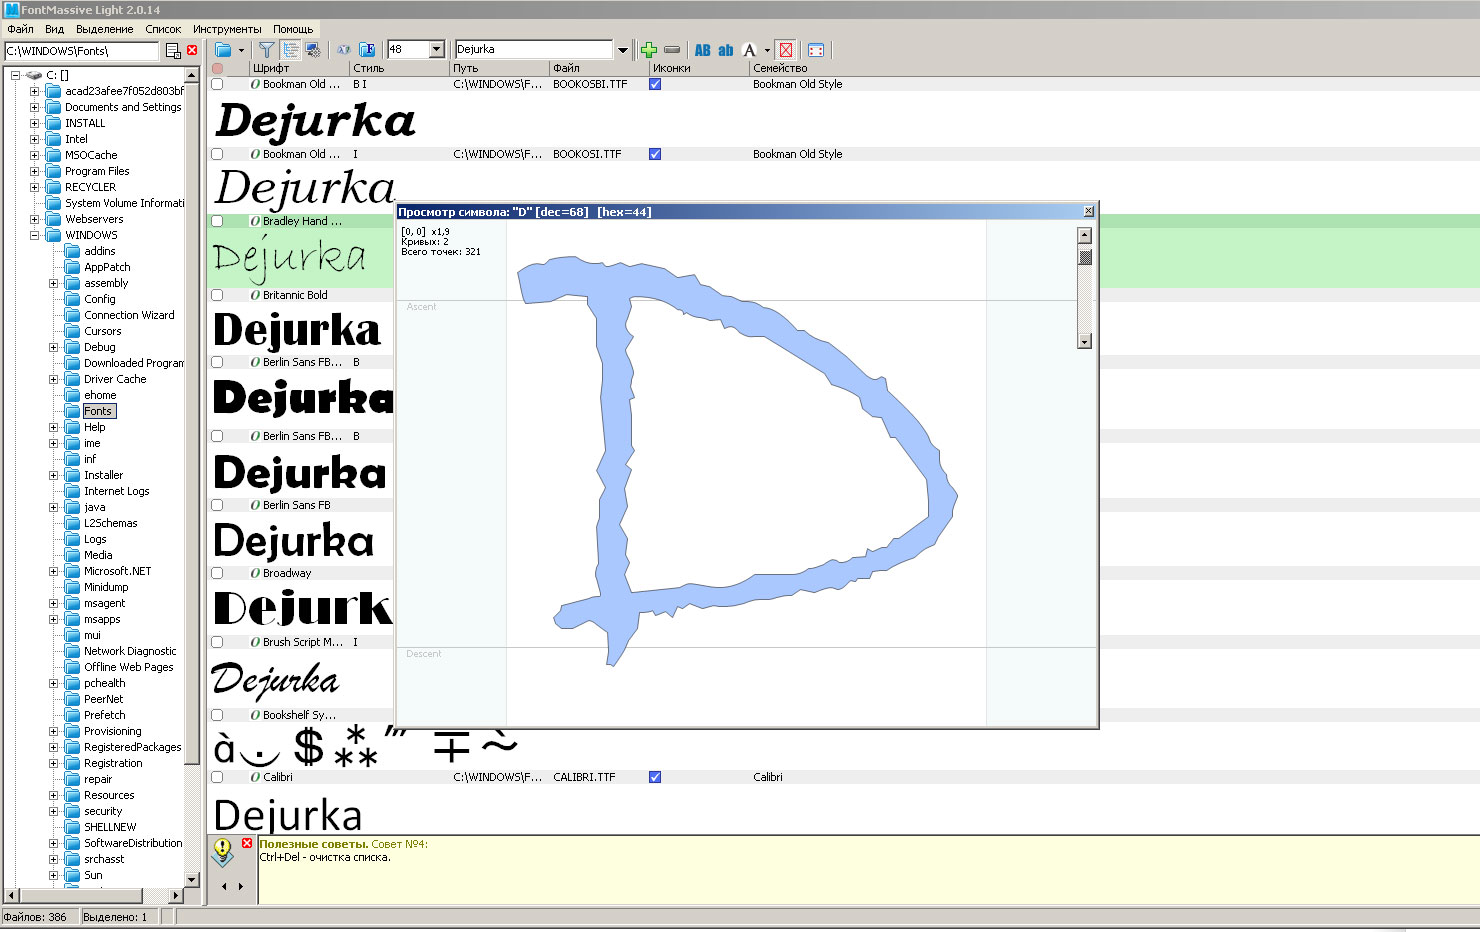
Task: Select the Media folder in tree
Action: point(98,555)
